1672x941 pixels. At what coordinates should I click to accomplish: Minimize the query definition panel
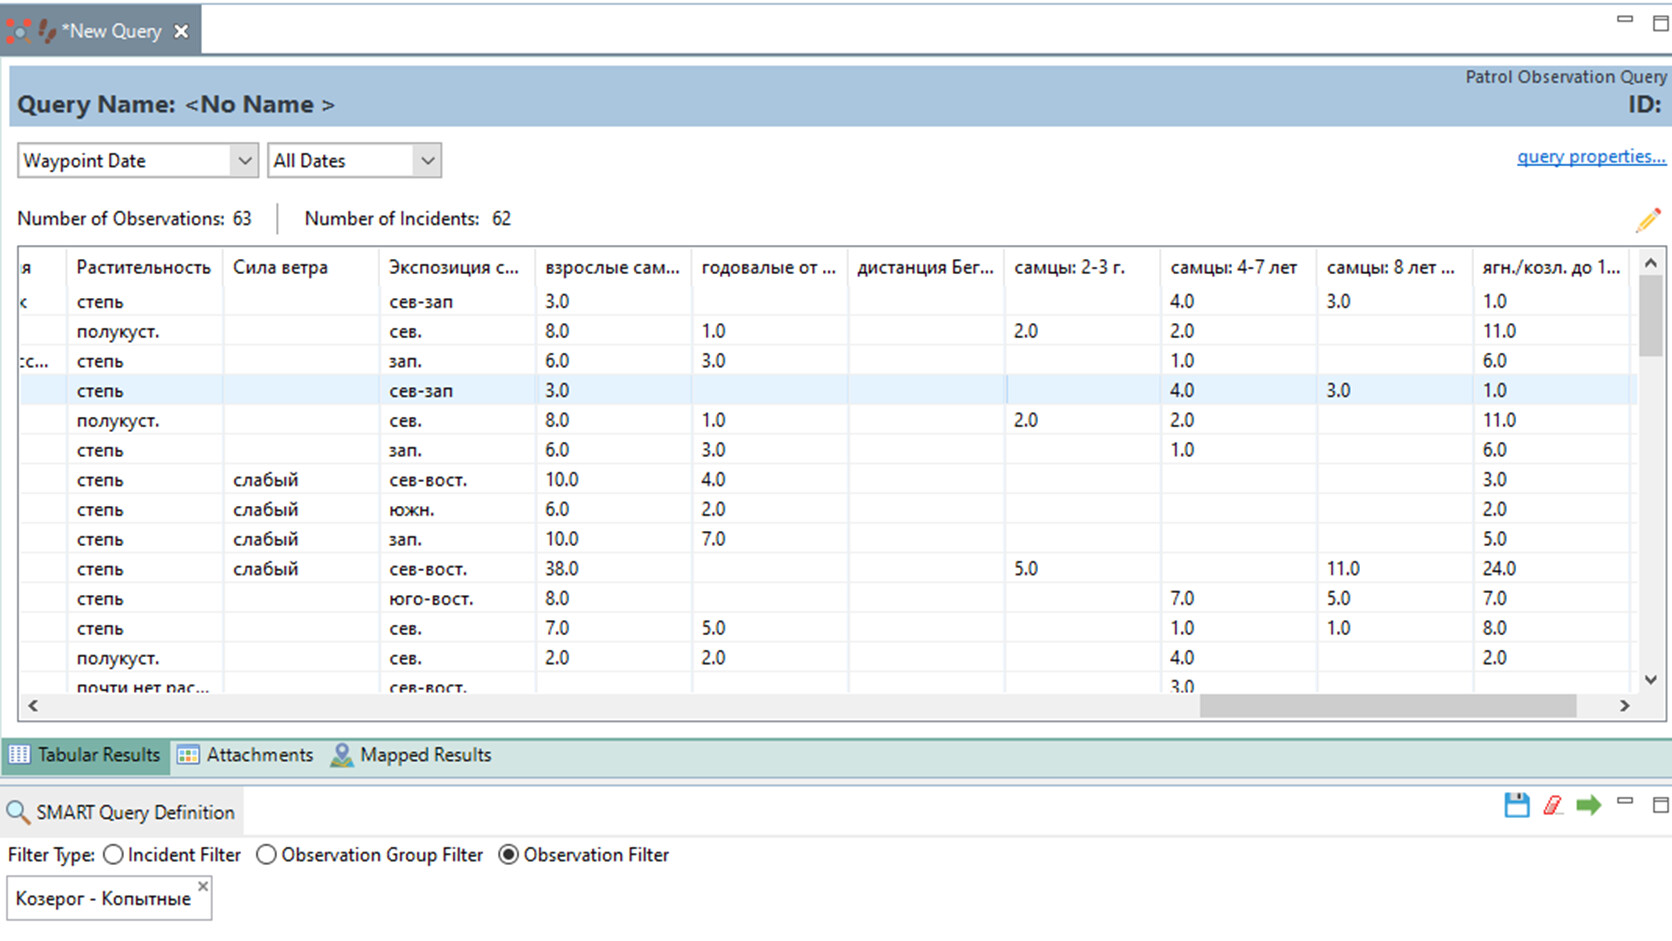[x=1625, y=802]
